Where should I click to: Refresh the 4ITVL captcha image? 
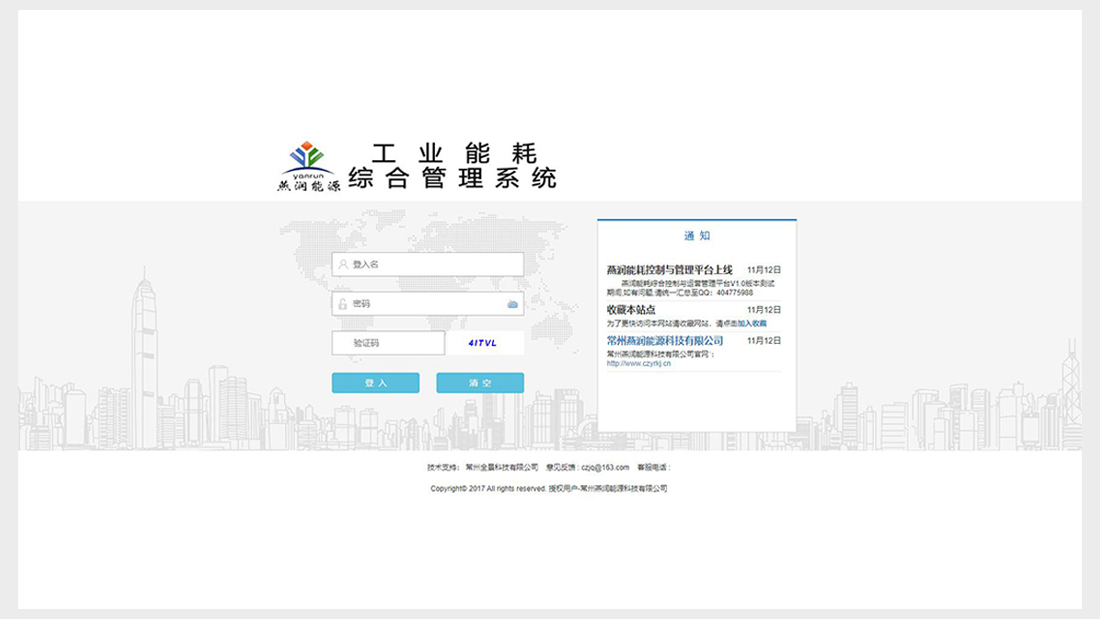(483, 343)
